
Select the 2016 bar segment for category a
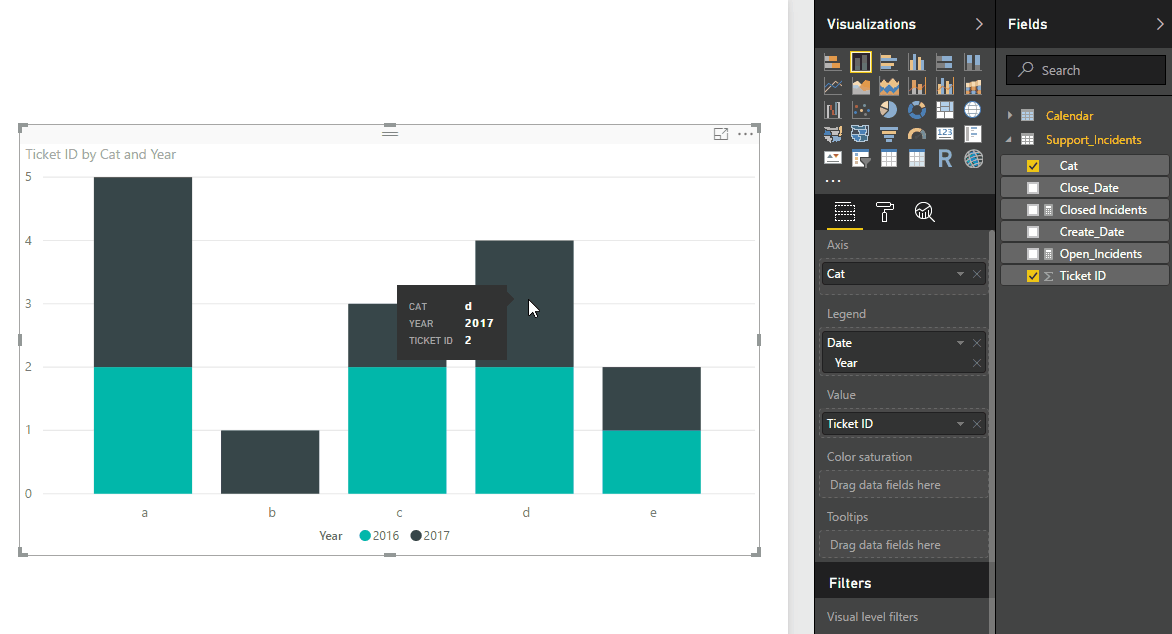pos(143,431)
